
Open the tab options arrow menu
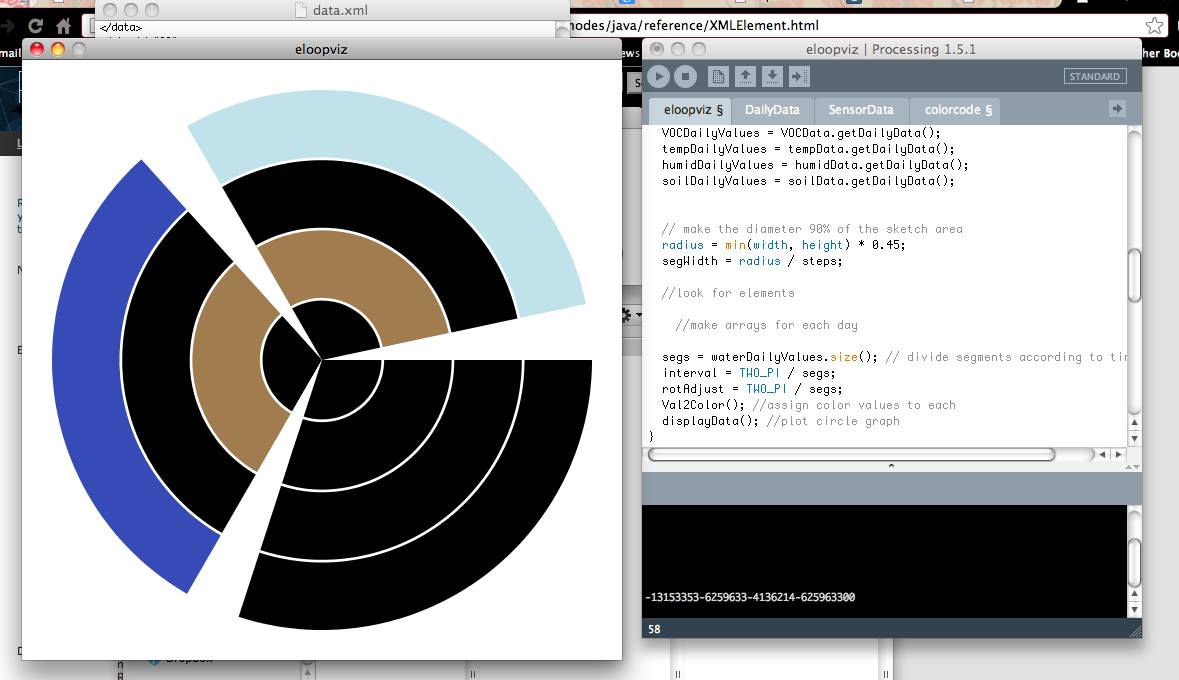point(1118,108)
